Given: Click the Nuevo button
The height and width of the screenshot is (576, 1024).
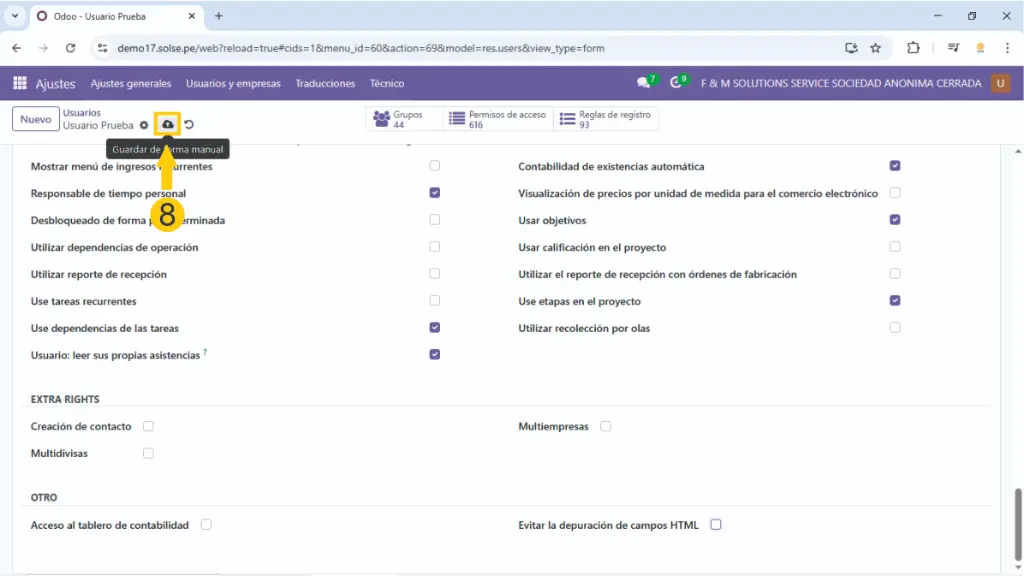Looking at the screenshot, I should [x=35, y=119].
